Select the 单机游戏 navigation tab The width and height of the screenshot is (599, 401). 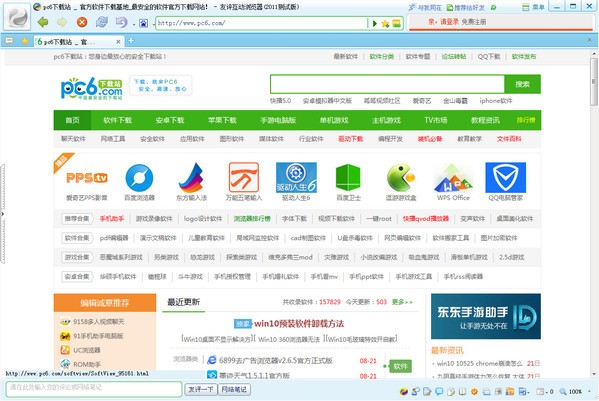pos(334,120)
